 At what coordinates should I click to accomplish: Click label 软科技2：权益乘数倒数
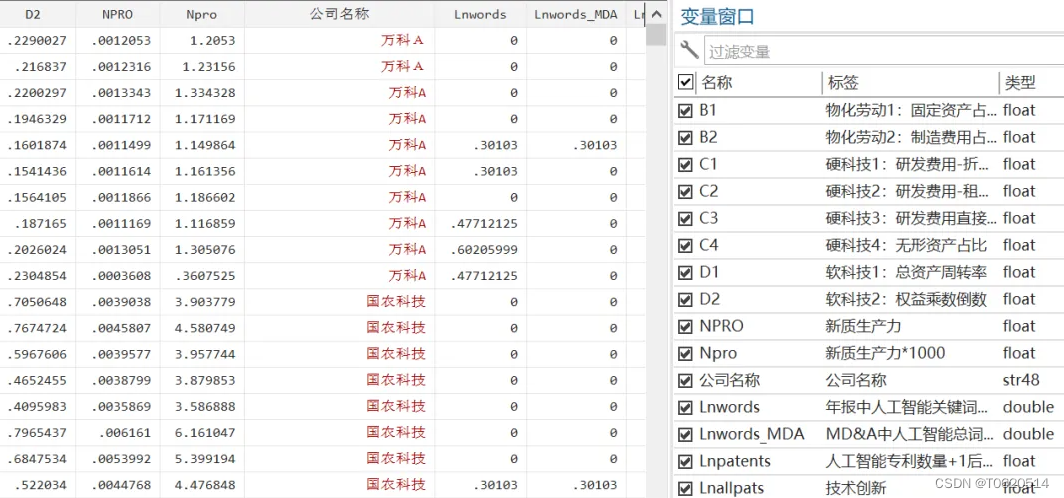click(x=906, y=299)
